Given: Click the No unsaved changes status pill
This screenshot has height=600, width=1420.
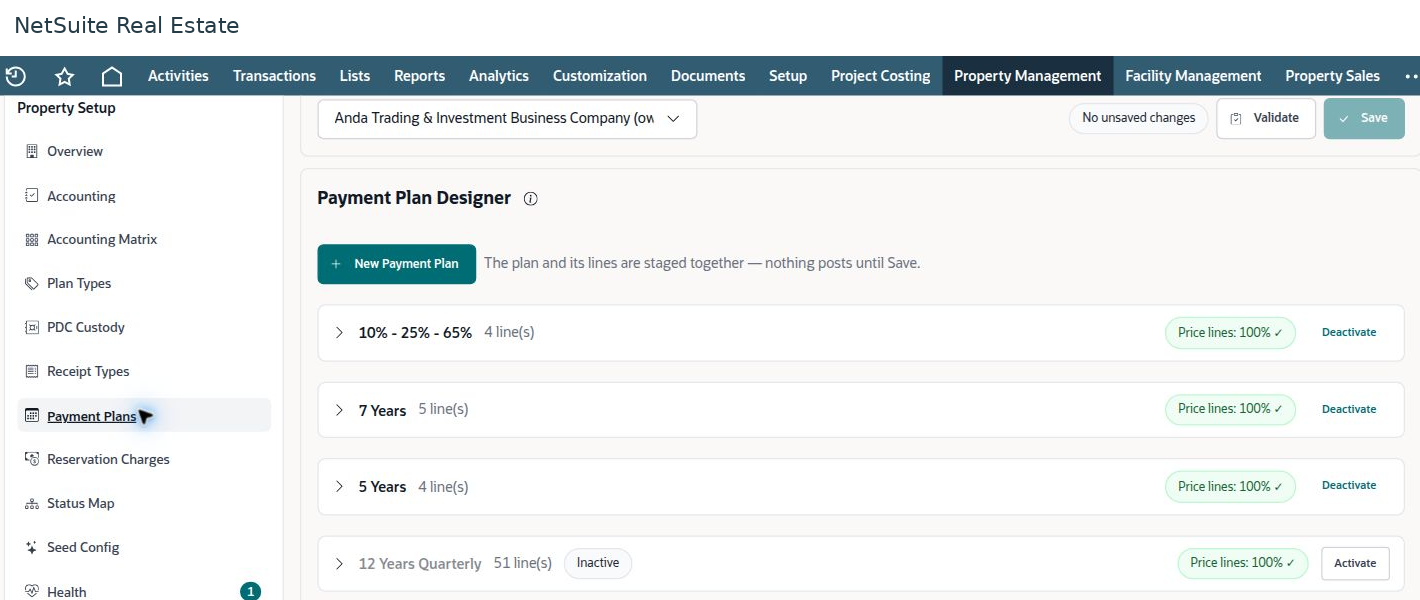Looking at the screenshot, I should pyautogui.click(x=1138, y=118).
